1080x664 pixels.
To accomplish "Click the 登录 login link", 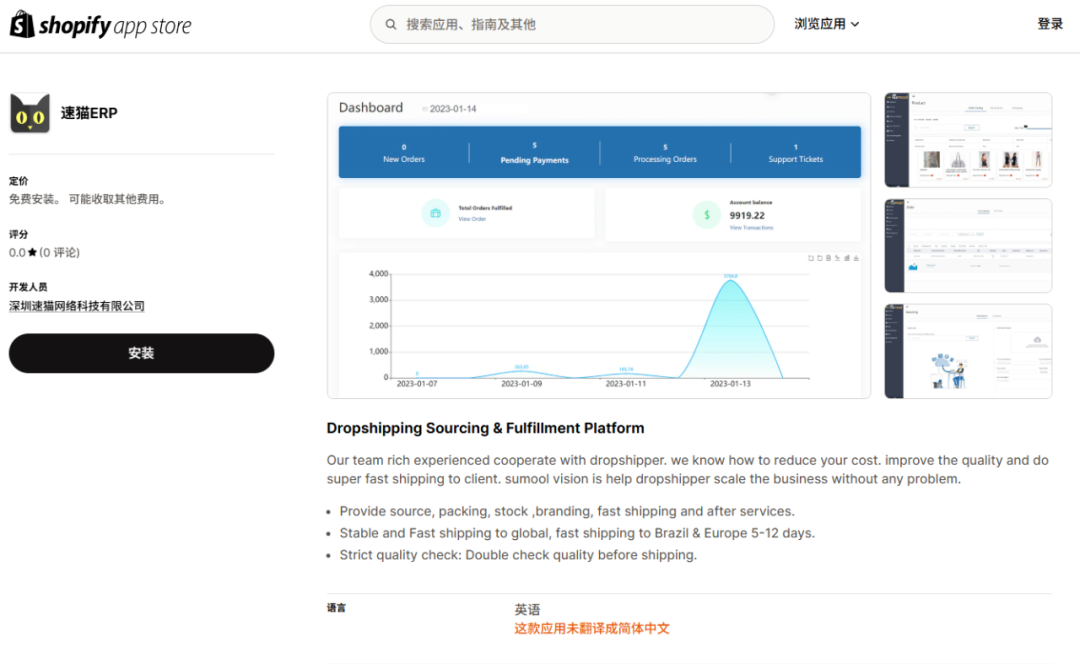I will point(1050,24).
